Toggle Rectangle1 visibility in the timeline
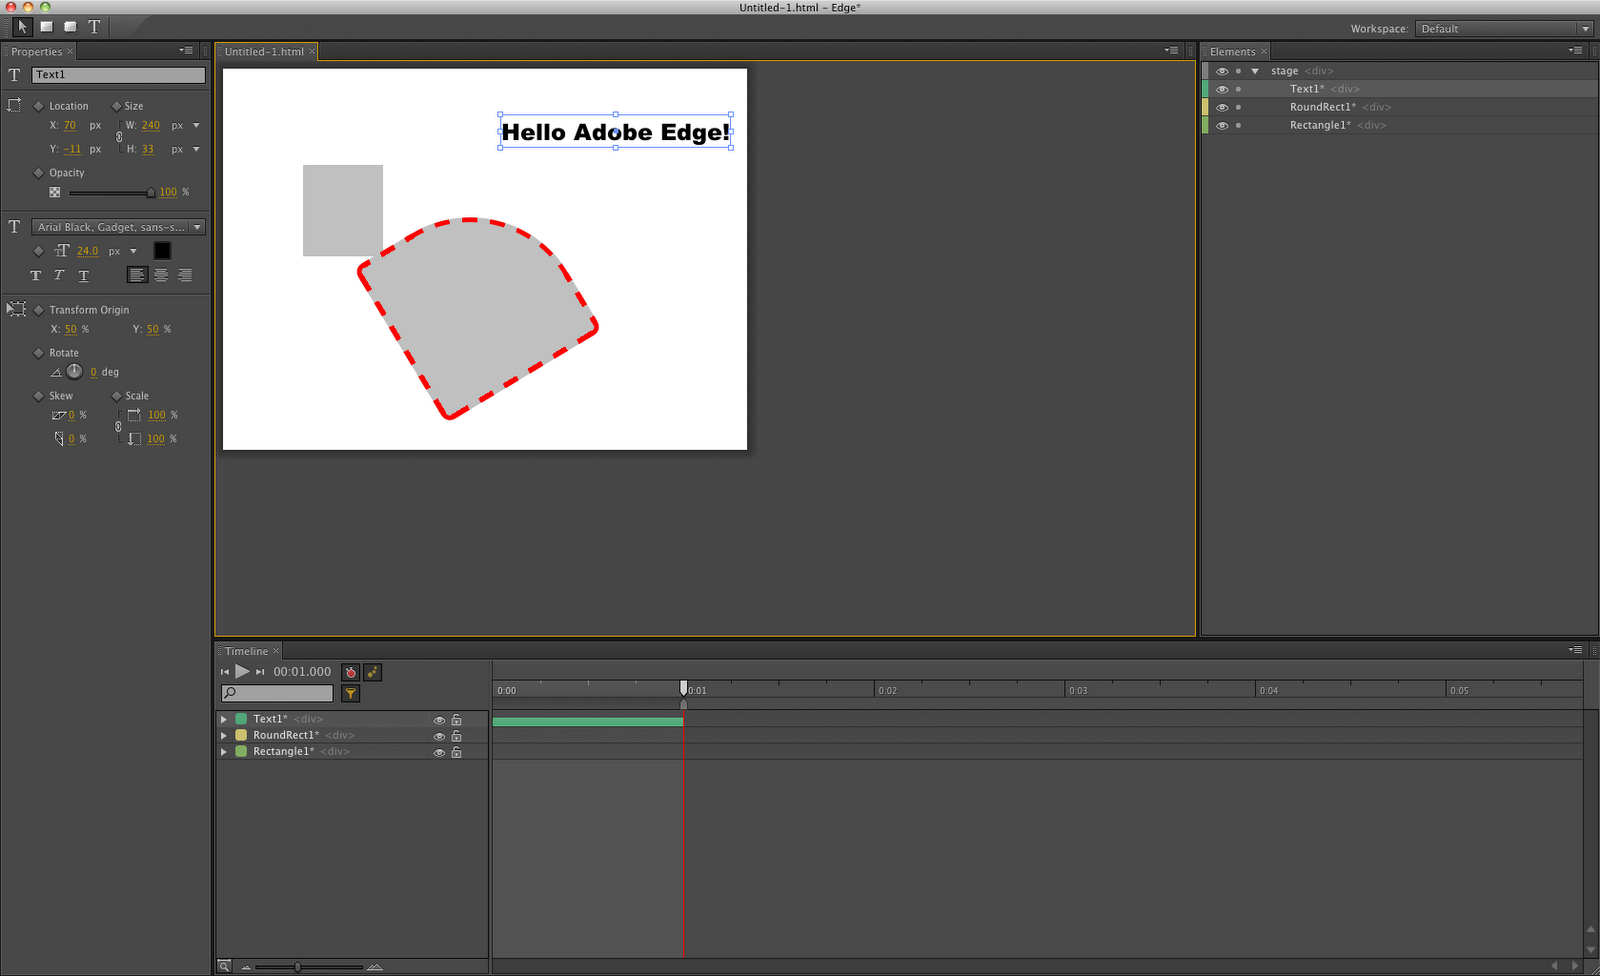 point(438,752)
